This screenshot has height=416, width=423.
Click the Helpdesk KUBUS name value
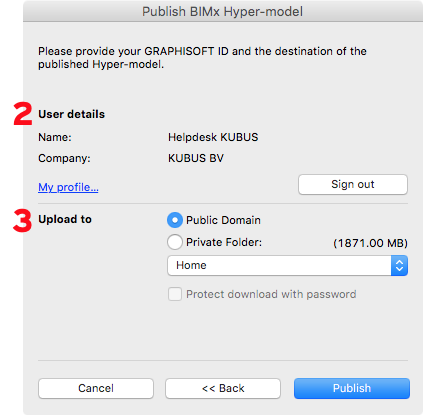click(x=213, y=137)
